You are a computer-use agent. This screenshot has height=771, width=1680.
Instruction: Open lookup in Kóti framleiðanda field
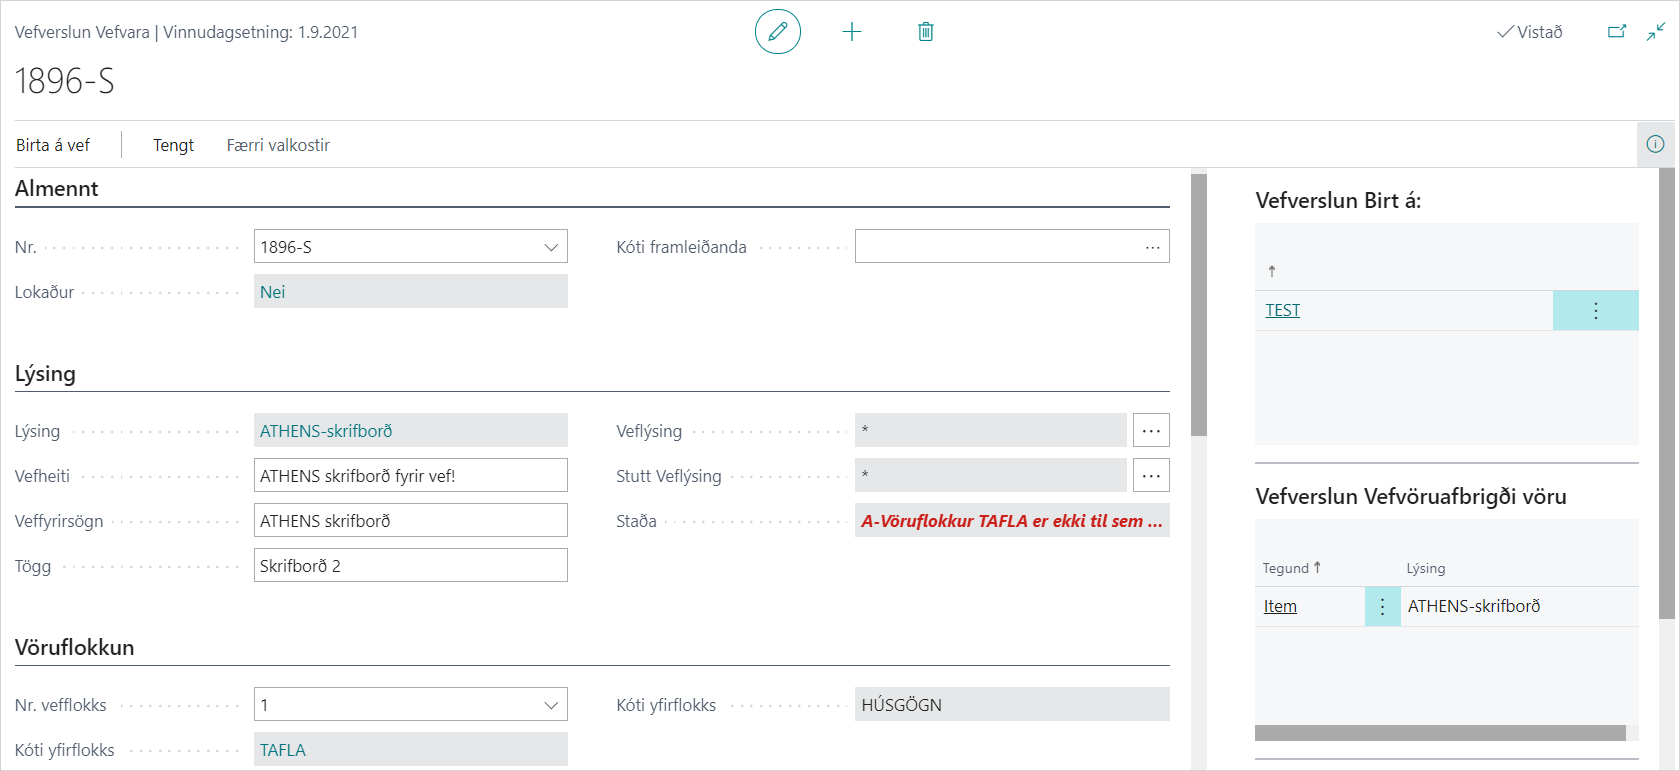(x=1152, y=247)
